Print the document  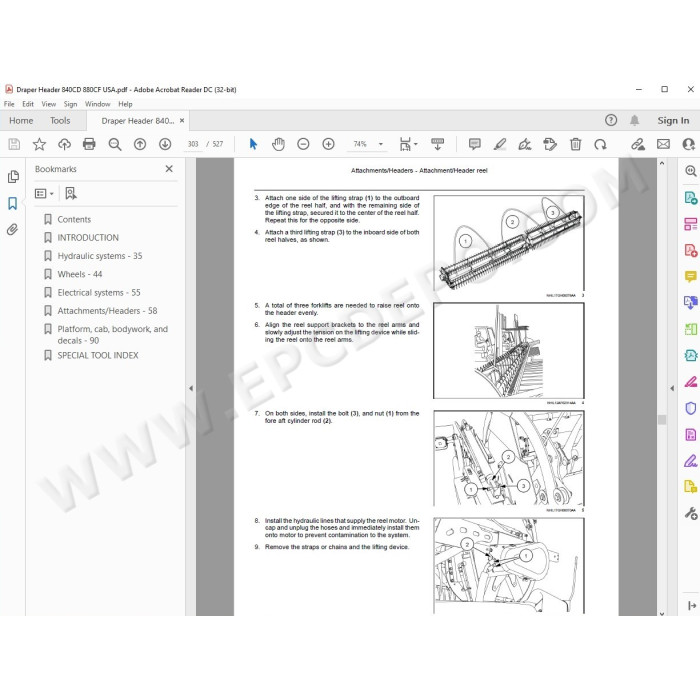coord(89,144)
